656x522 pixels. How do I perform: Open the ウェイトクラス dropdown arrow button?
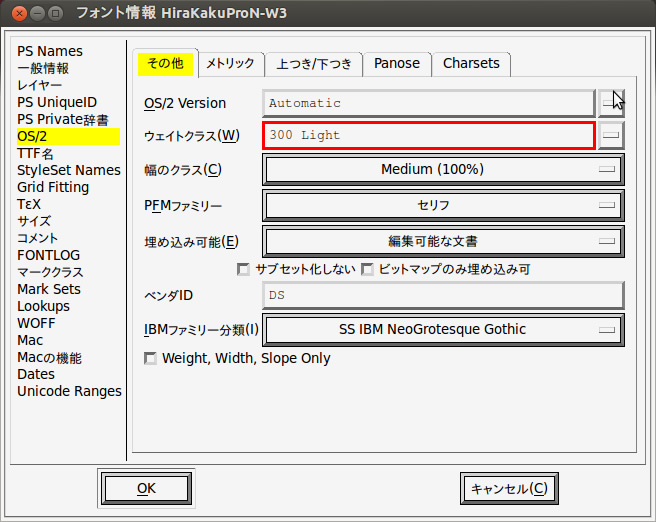(611, 135)
